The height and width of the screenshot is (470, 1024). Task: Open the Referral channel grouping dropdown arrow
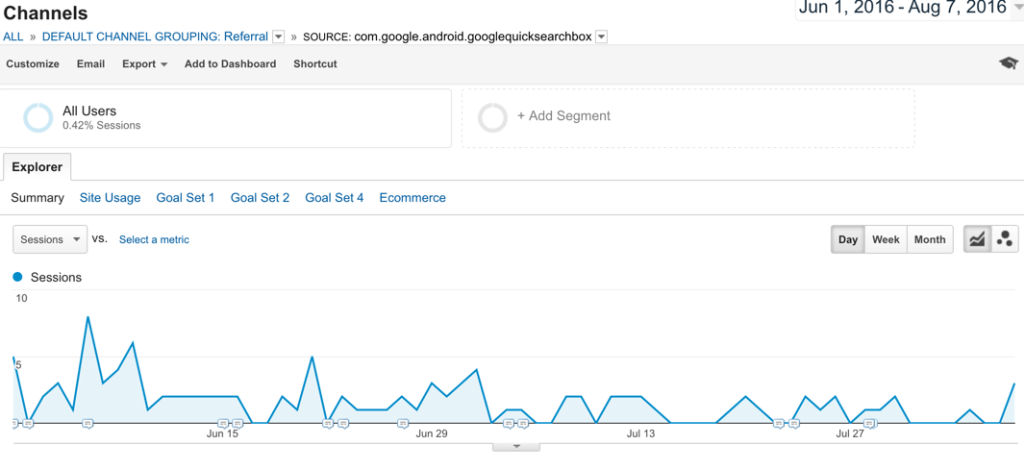tap(277, 37)
